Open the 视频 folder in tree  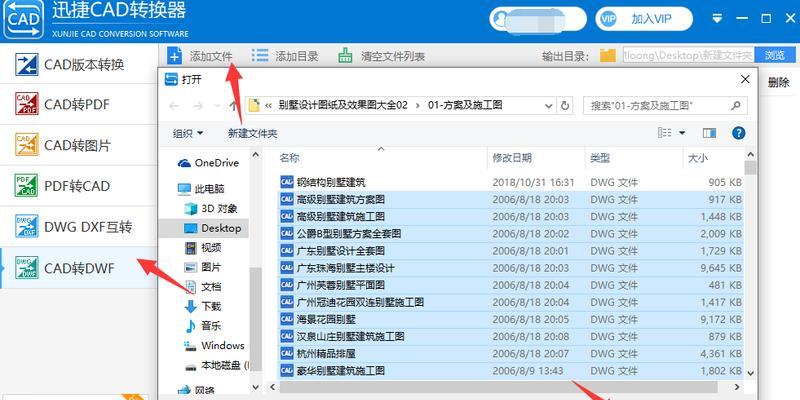point(203,248)
